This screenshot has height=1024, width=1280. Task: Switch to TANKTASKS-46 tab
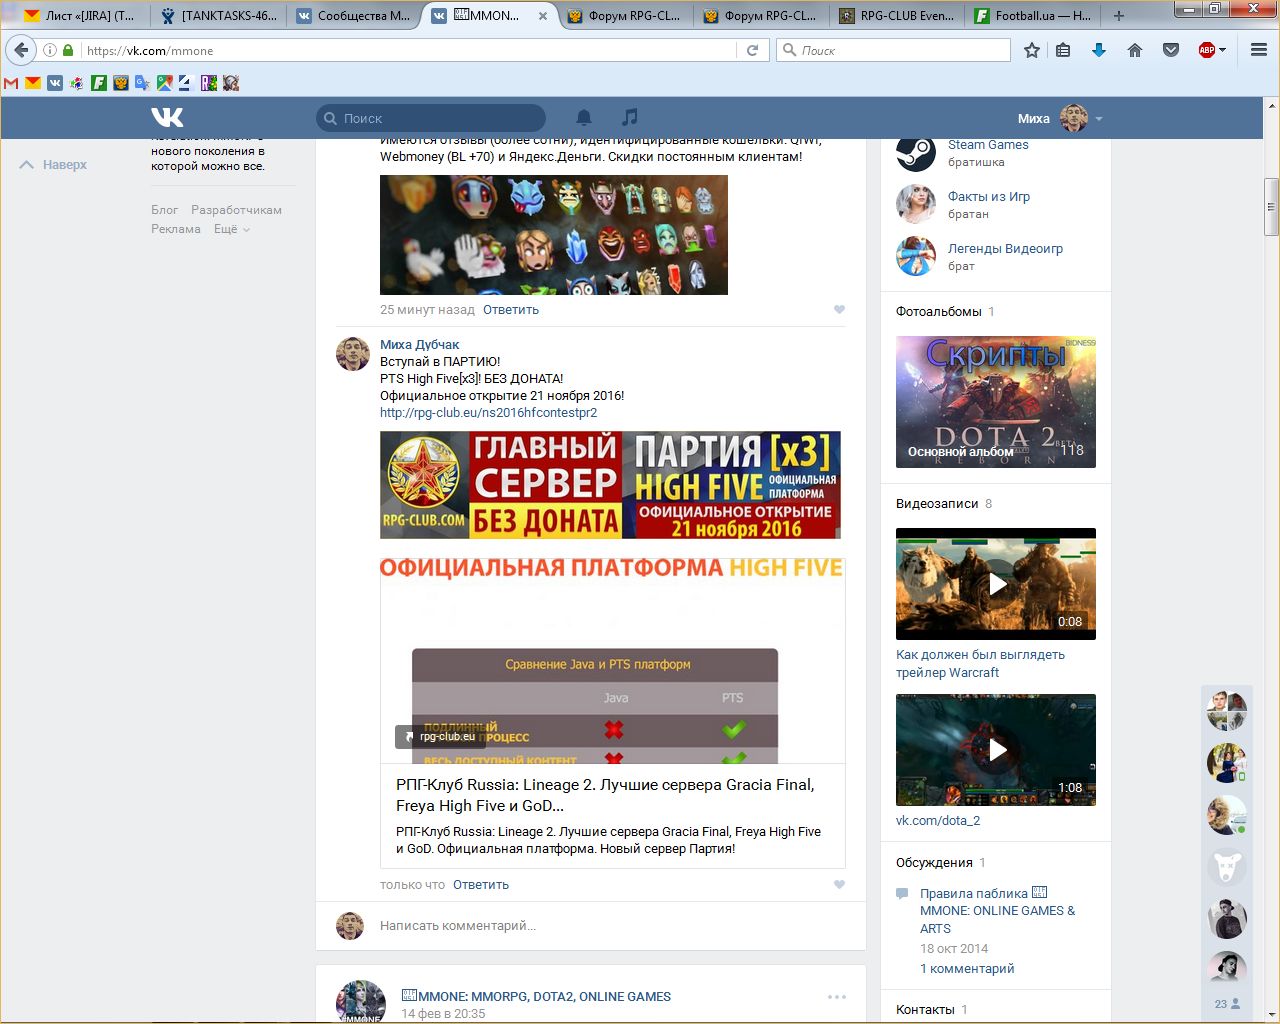[218, 15]
